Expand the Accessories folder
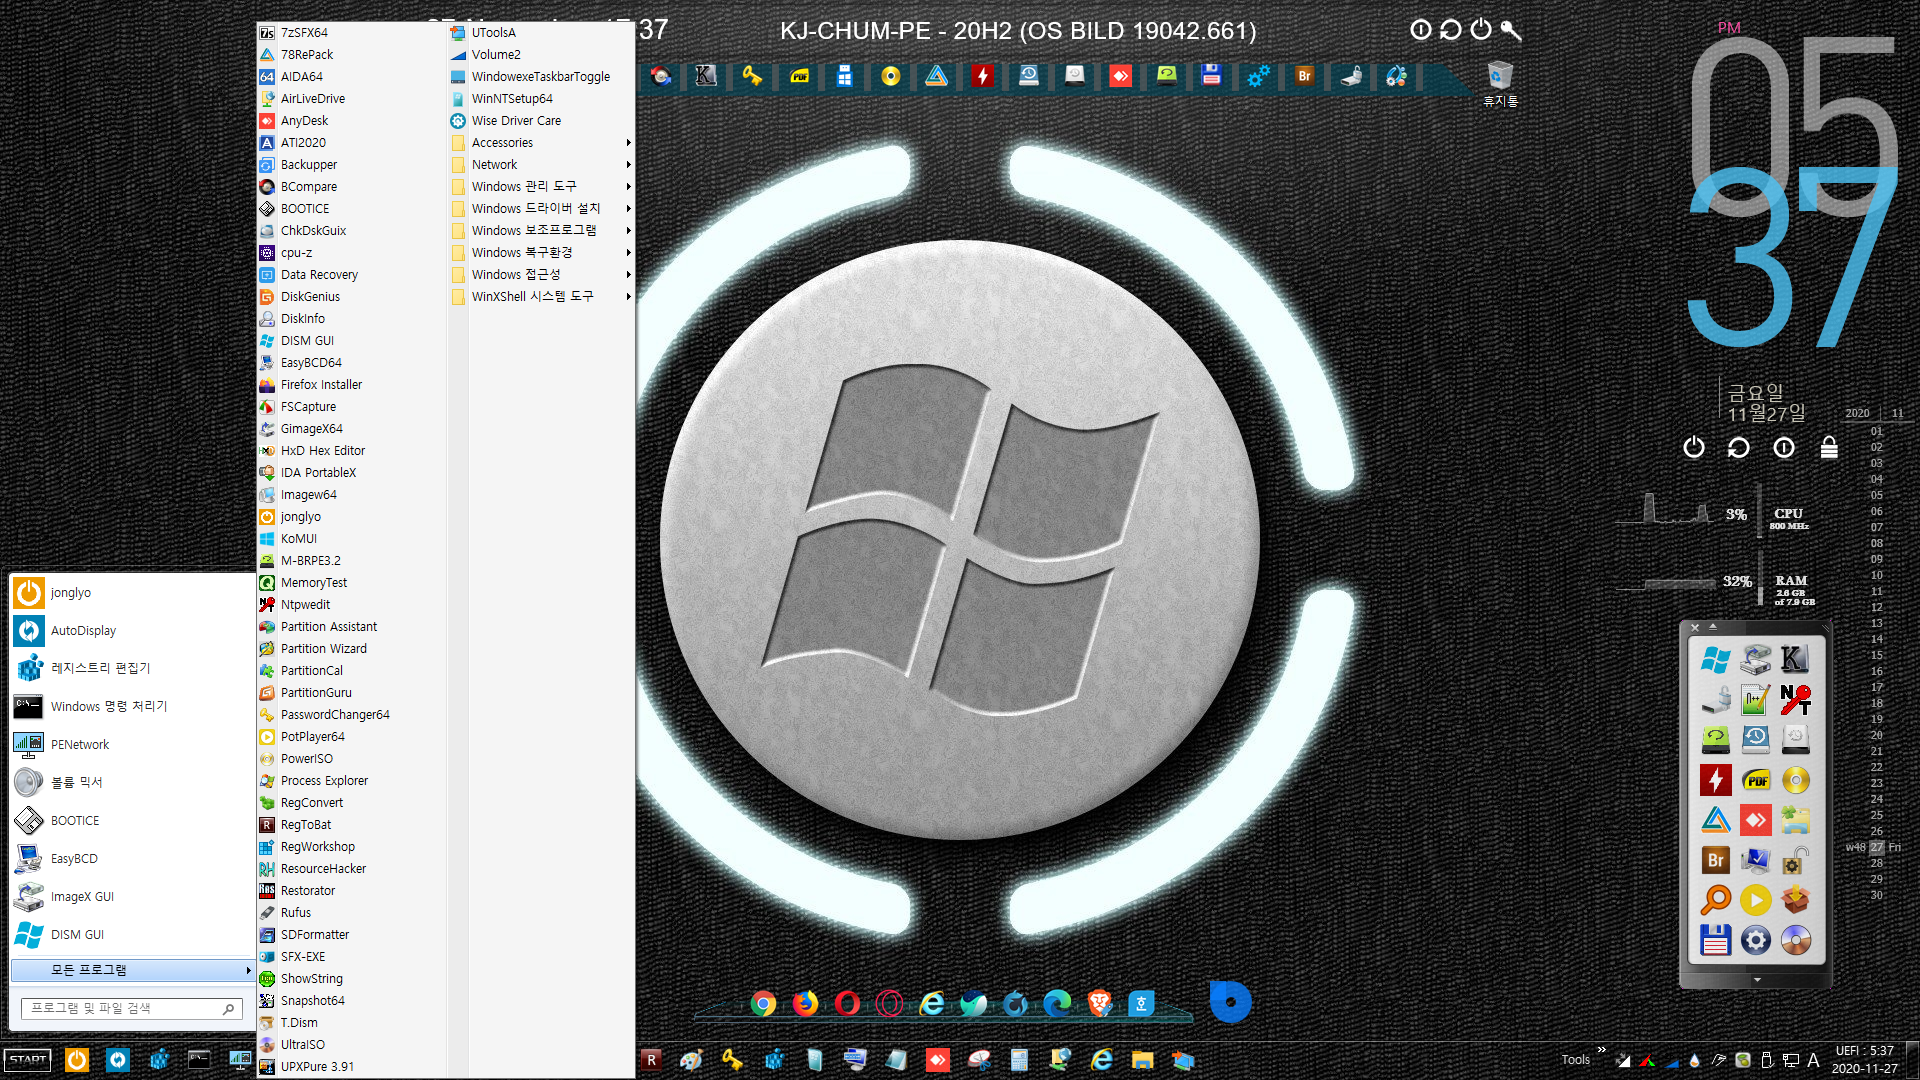This screenshot has width=1920, height=1080. tap(541, 143)
